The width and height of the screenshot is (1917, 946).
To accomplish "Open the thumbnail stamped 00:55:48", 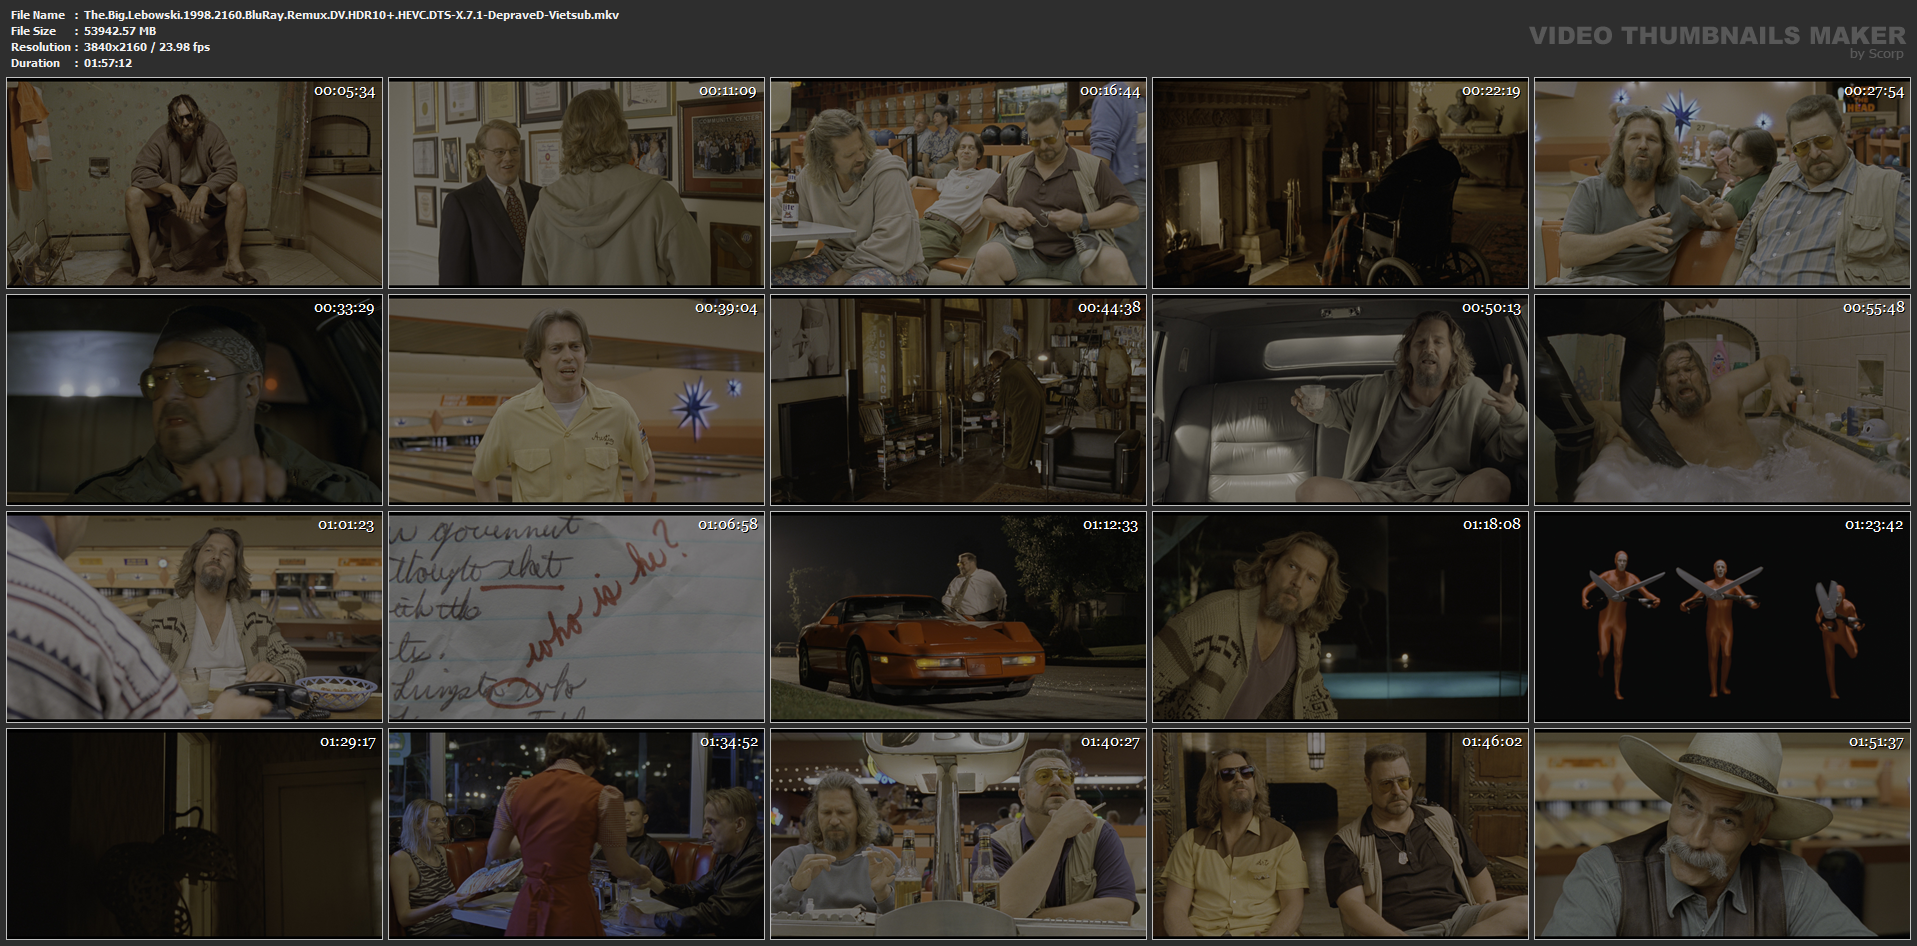I will pyautogui.click(x=1722, y=400).
